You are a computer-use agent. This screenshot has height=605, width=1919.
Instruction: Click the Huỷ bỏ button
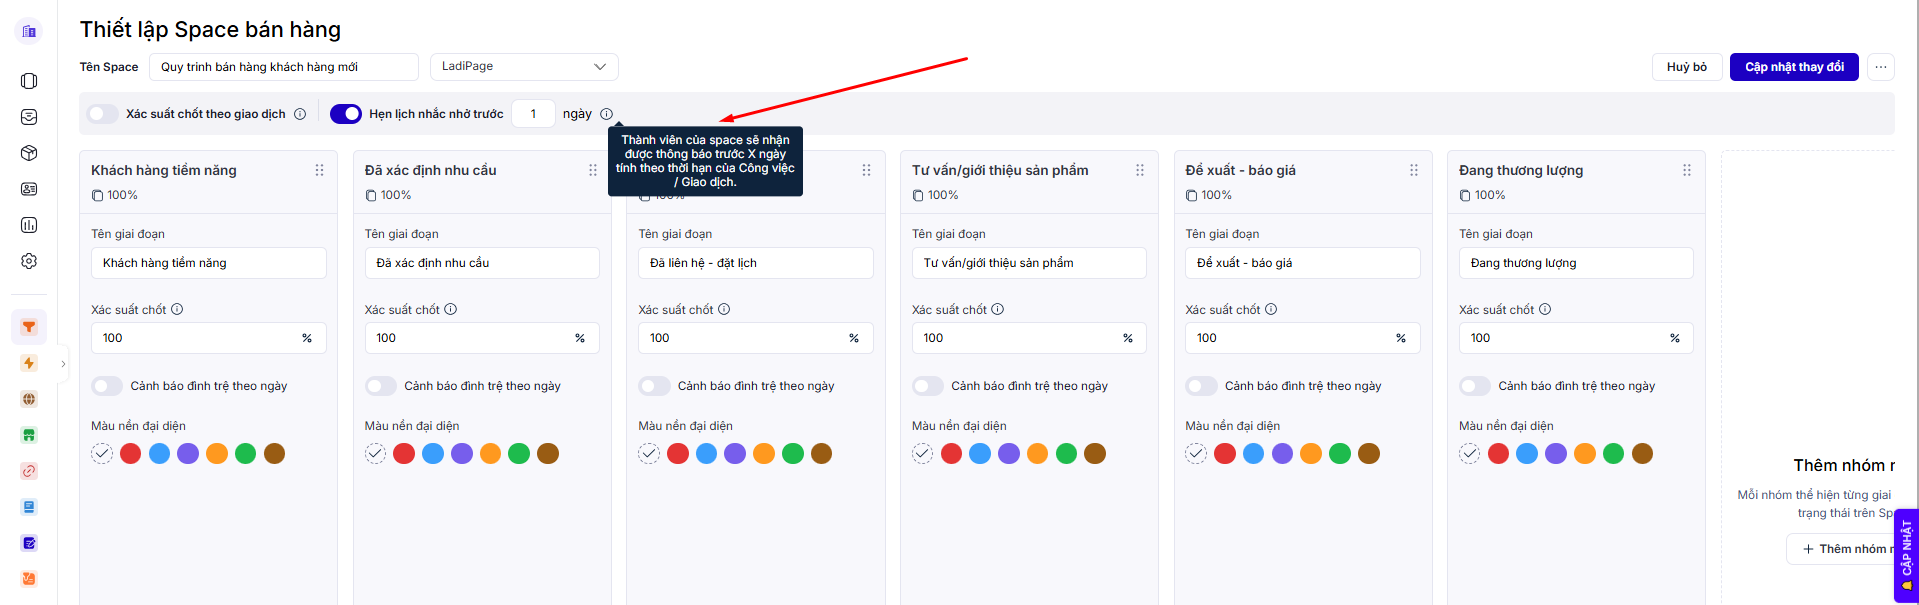1686,67
